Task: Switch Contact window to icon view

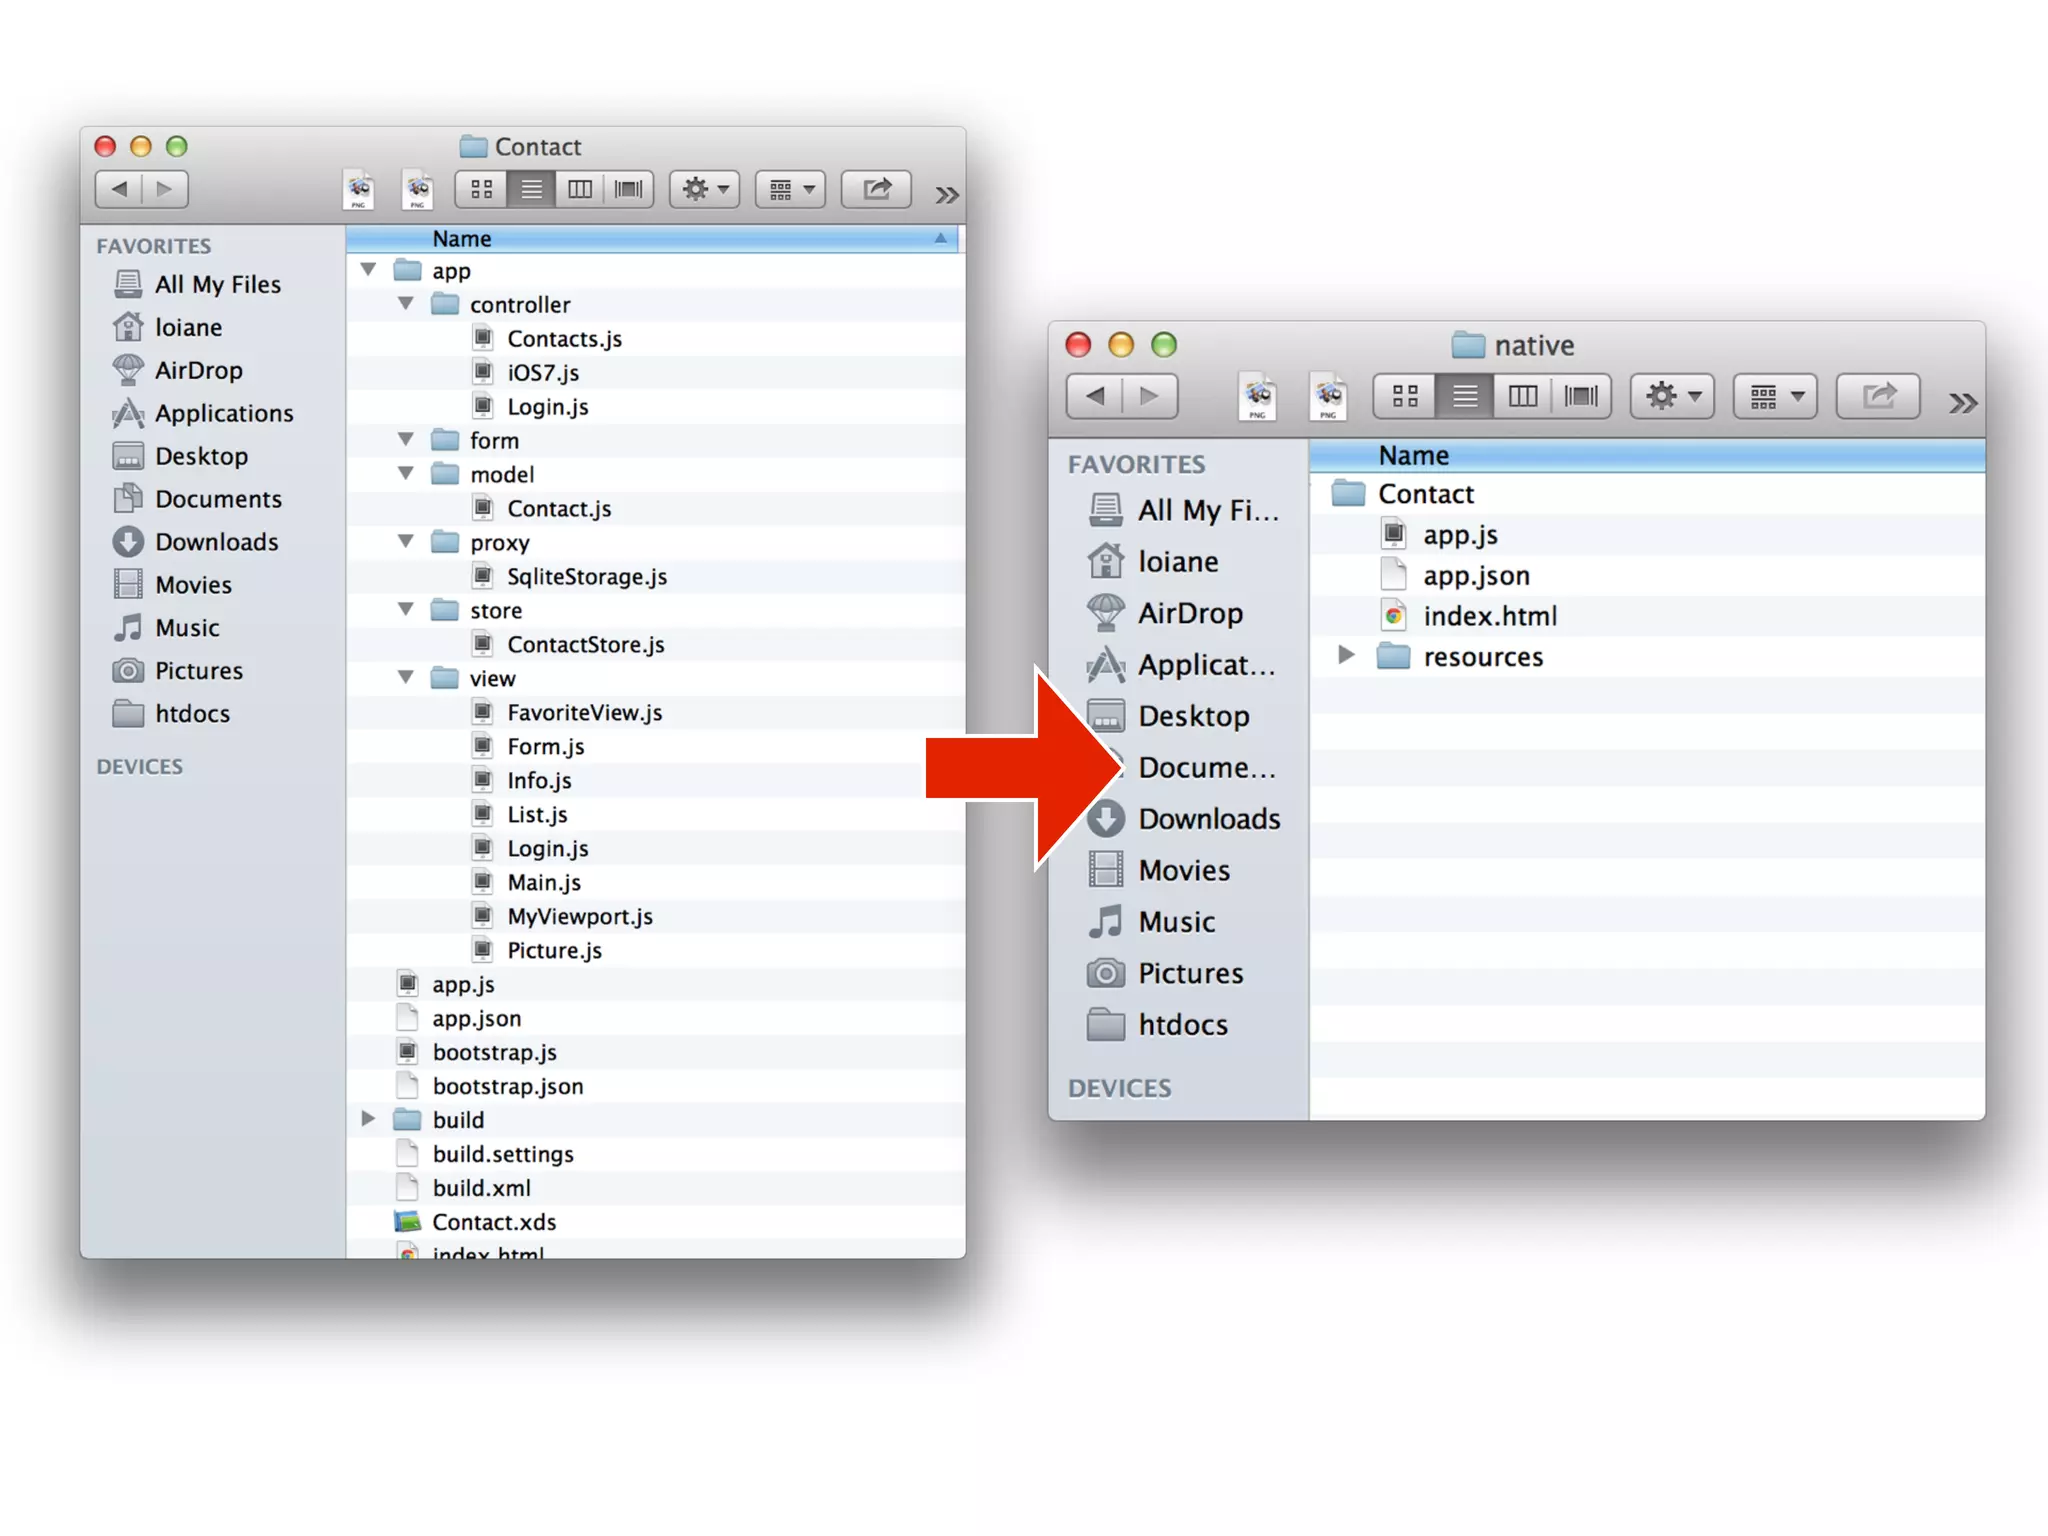Action: 481,189
